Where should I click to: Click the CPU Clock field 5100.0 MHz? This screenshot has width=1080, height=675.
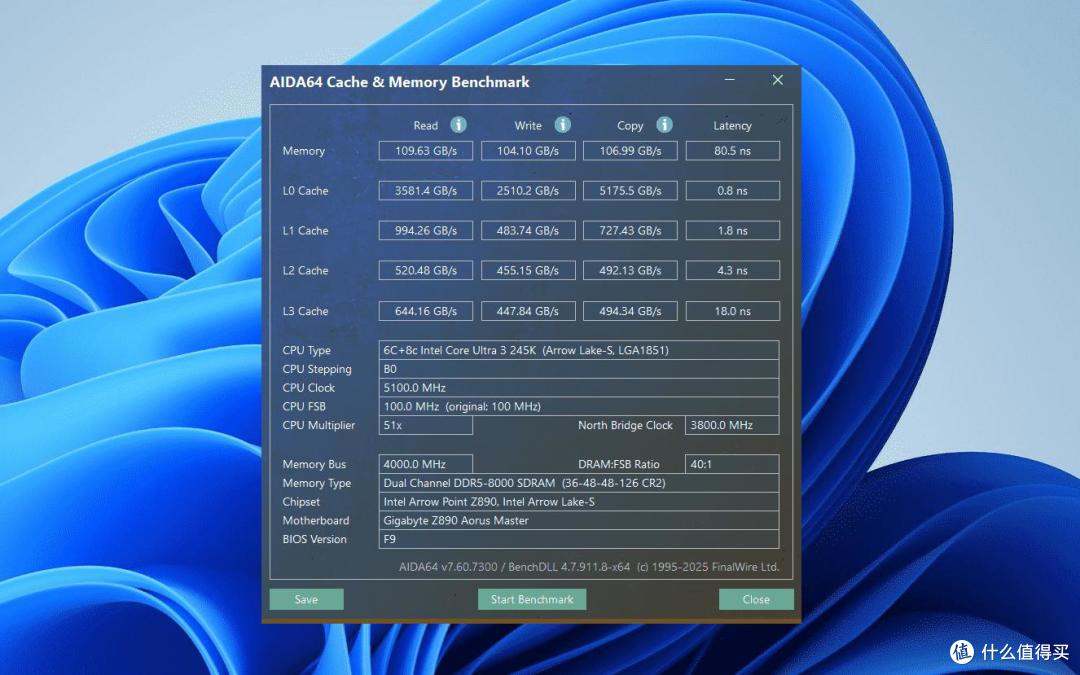(579, 388)
